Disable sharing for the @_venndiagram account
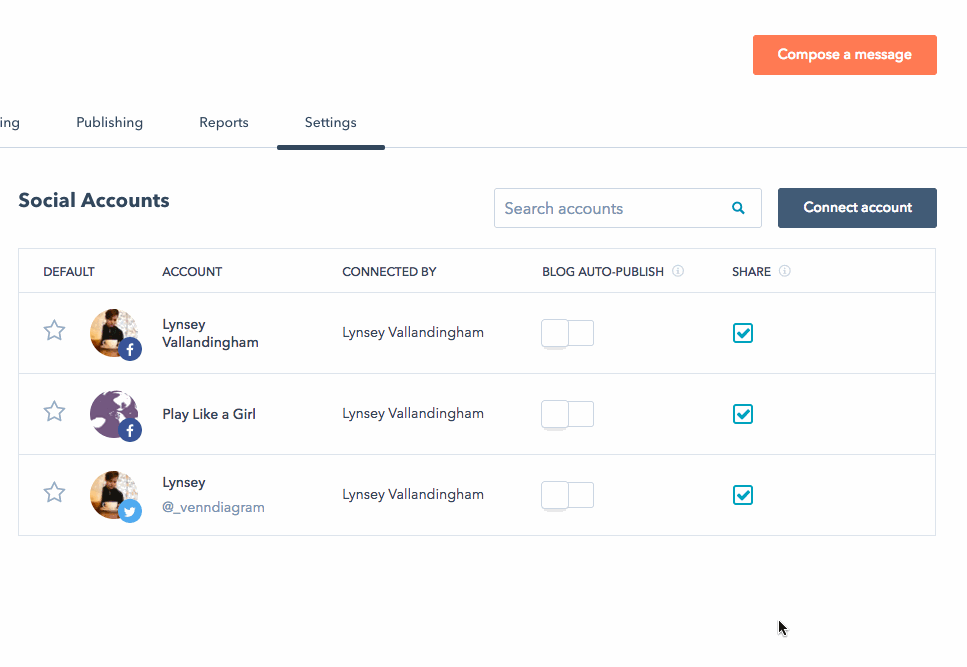This screenshot has width=967, height=667. [x=742, y=495]
